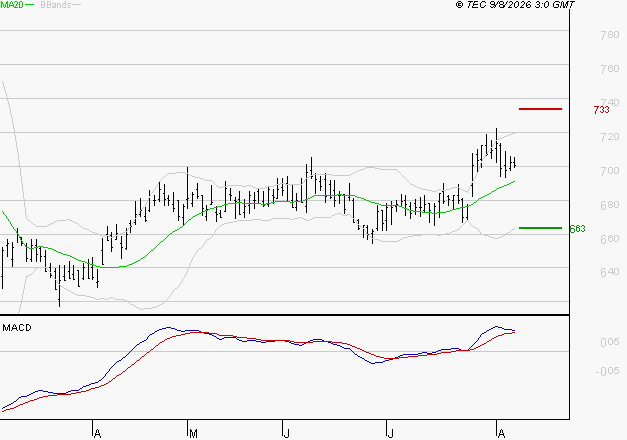
Task: Click the 680 price axis label
Action: coord(610,205)
